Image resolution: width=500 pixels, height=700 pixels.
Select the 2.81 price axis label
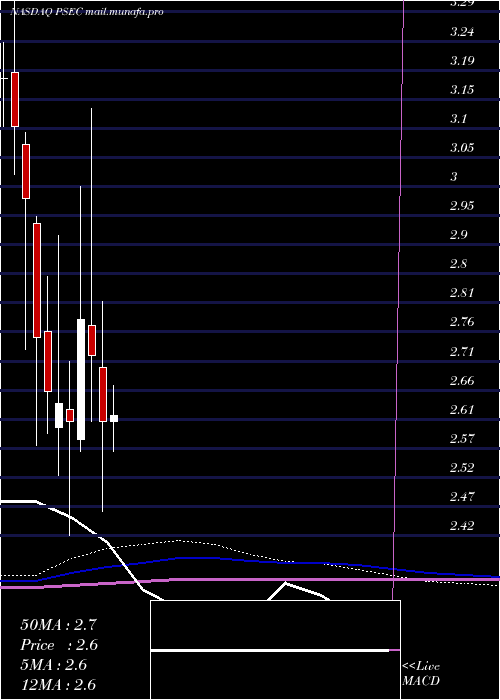[462, 293]
